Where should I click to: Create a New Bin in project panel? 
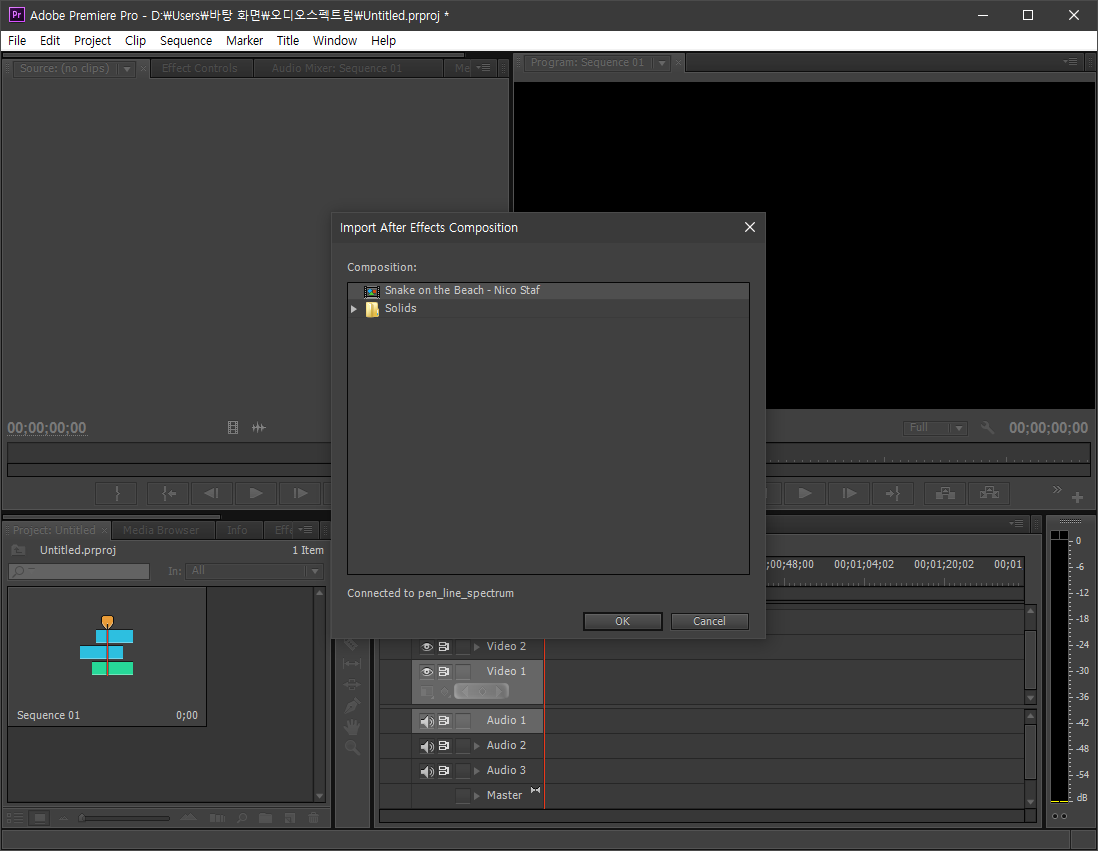265,817
